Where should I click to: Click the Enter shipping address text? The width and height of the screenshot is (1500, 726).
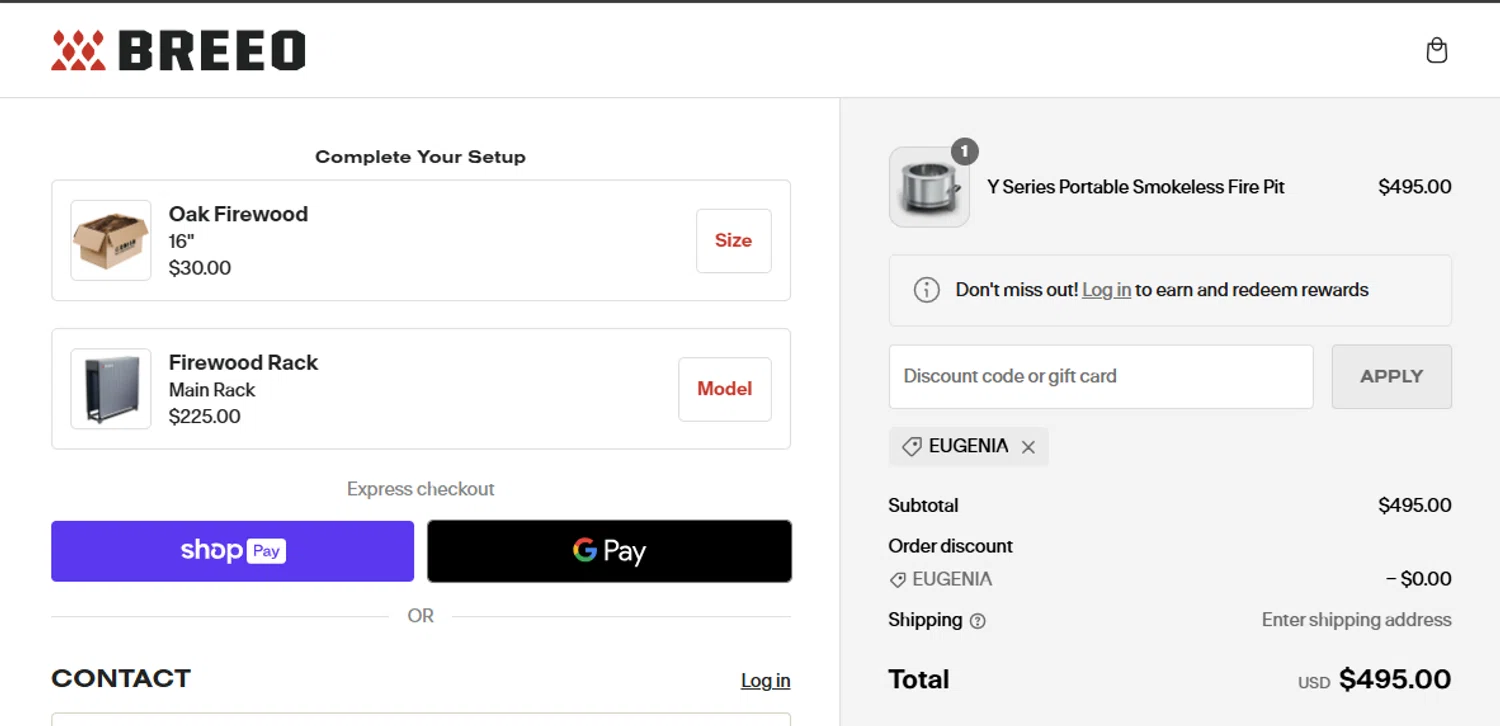(1356, 620)
